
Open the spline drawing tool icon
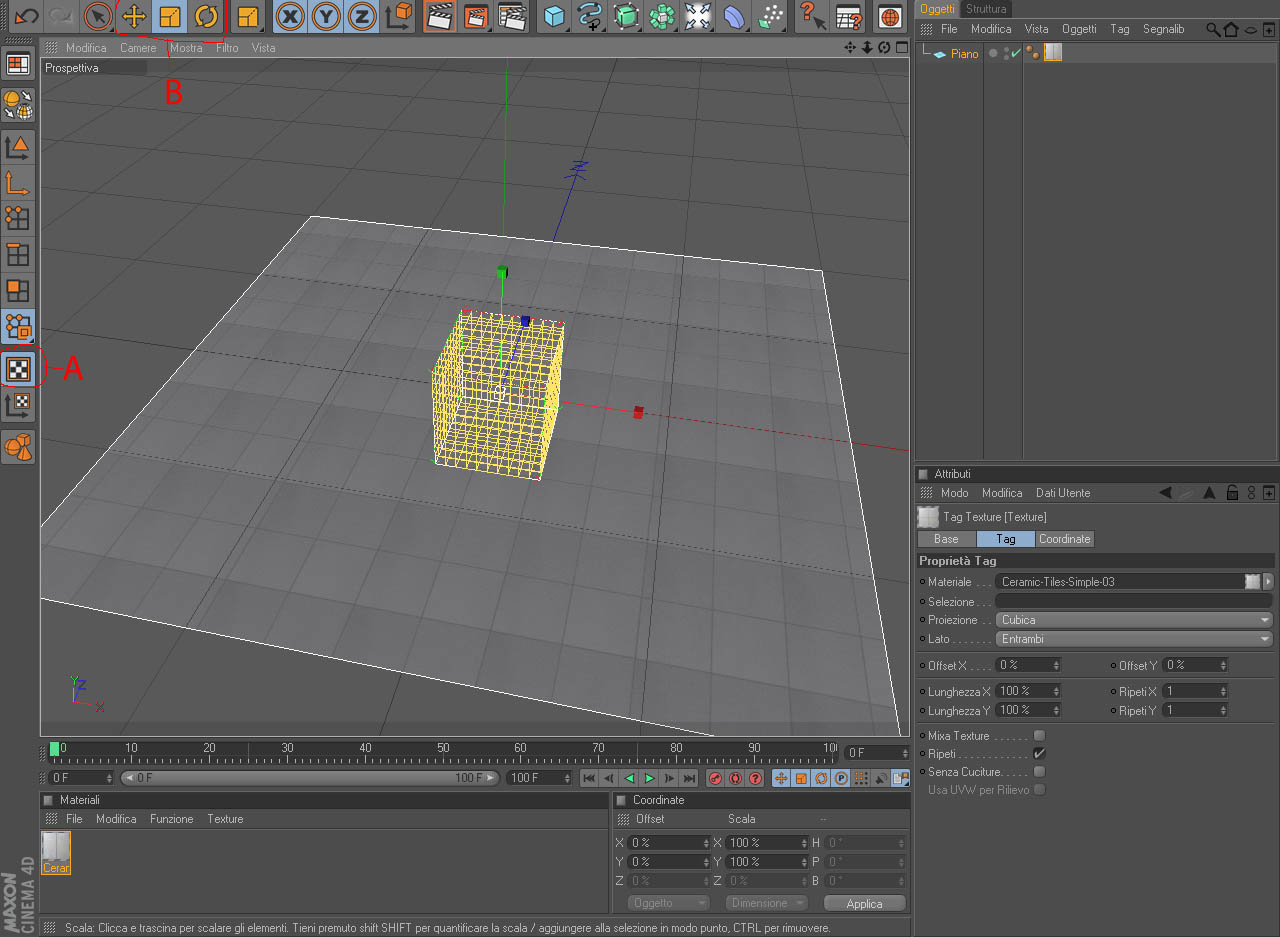590,16
